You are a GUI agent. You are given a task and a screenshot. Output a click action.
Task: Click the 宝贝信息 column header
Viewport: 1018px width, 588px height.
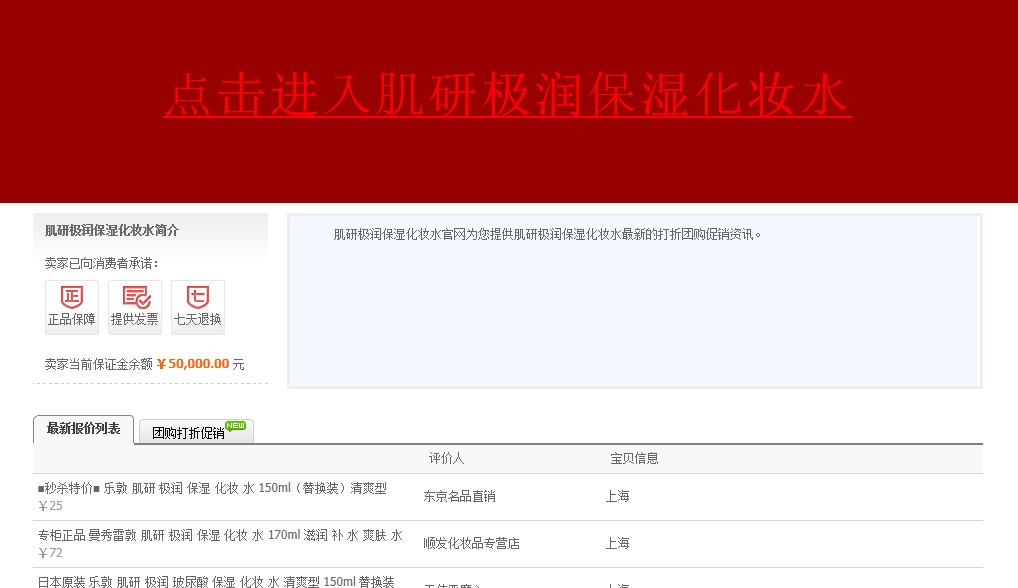coord(634,458)
